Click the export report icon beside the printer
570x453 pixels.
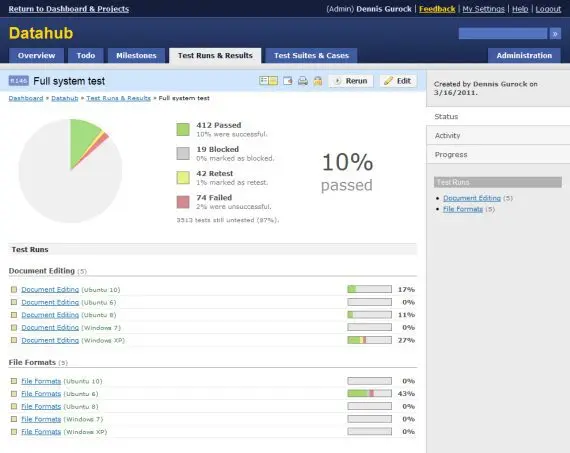coord(288,81)
